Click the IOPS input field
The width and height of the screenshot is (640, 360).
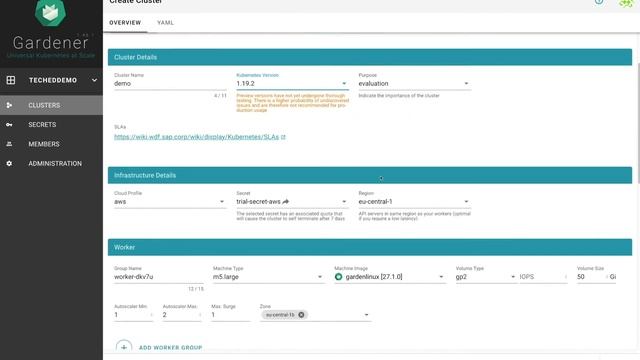pyautogui.click(x=543, y=277)
